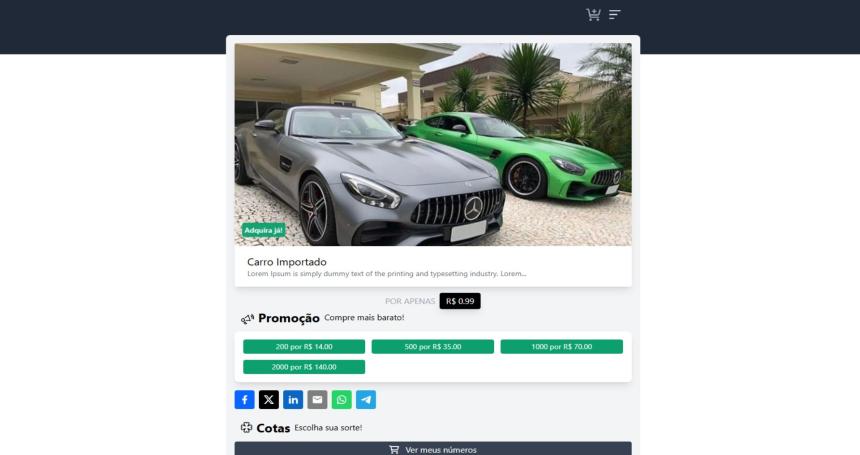Click the Lorem Ipsum description text

[x=387, y=274]
